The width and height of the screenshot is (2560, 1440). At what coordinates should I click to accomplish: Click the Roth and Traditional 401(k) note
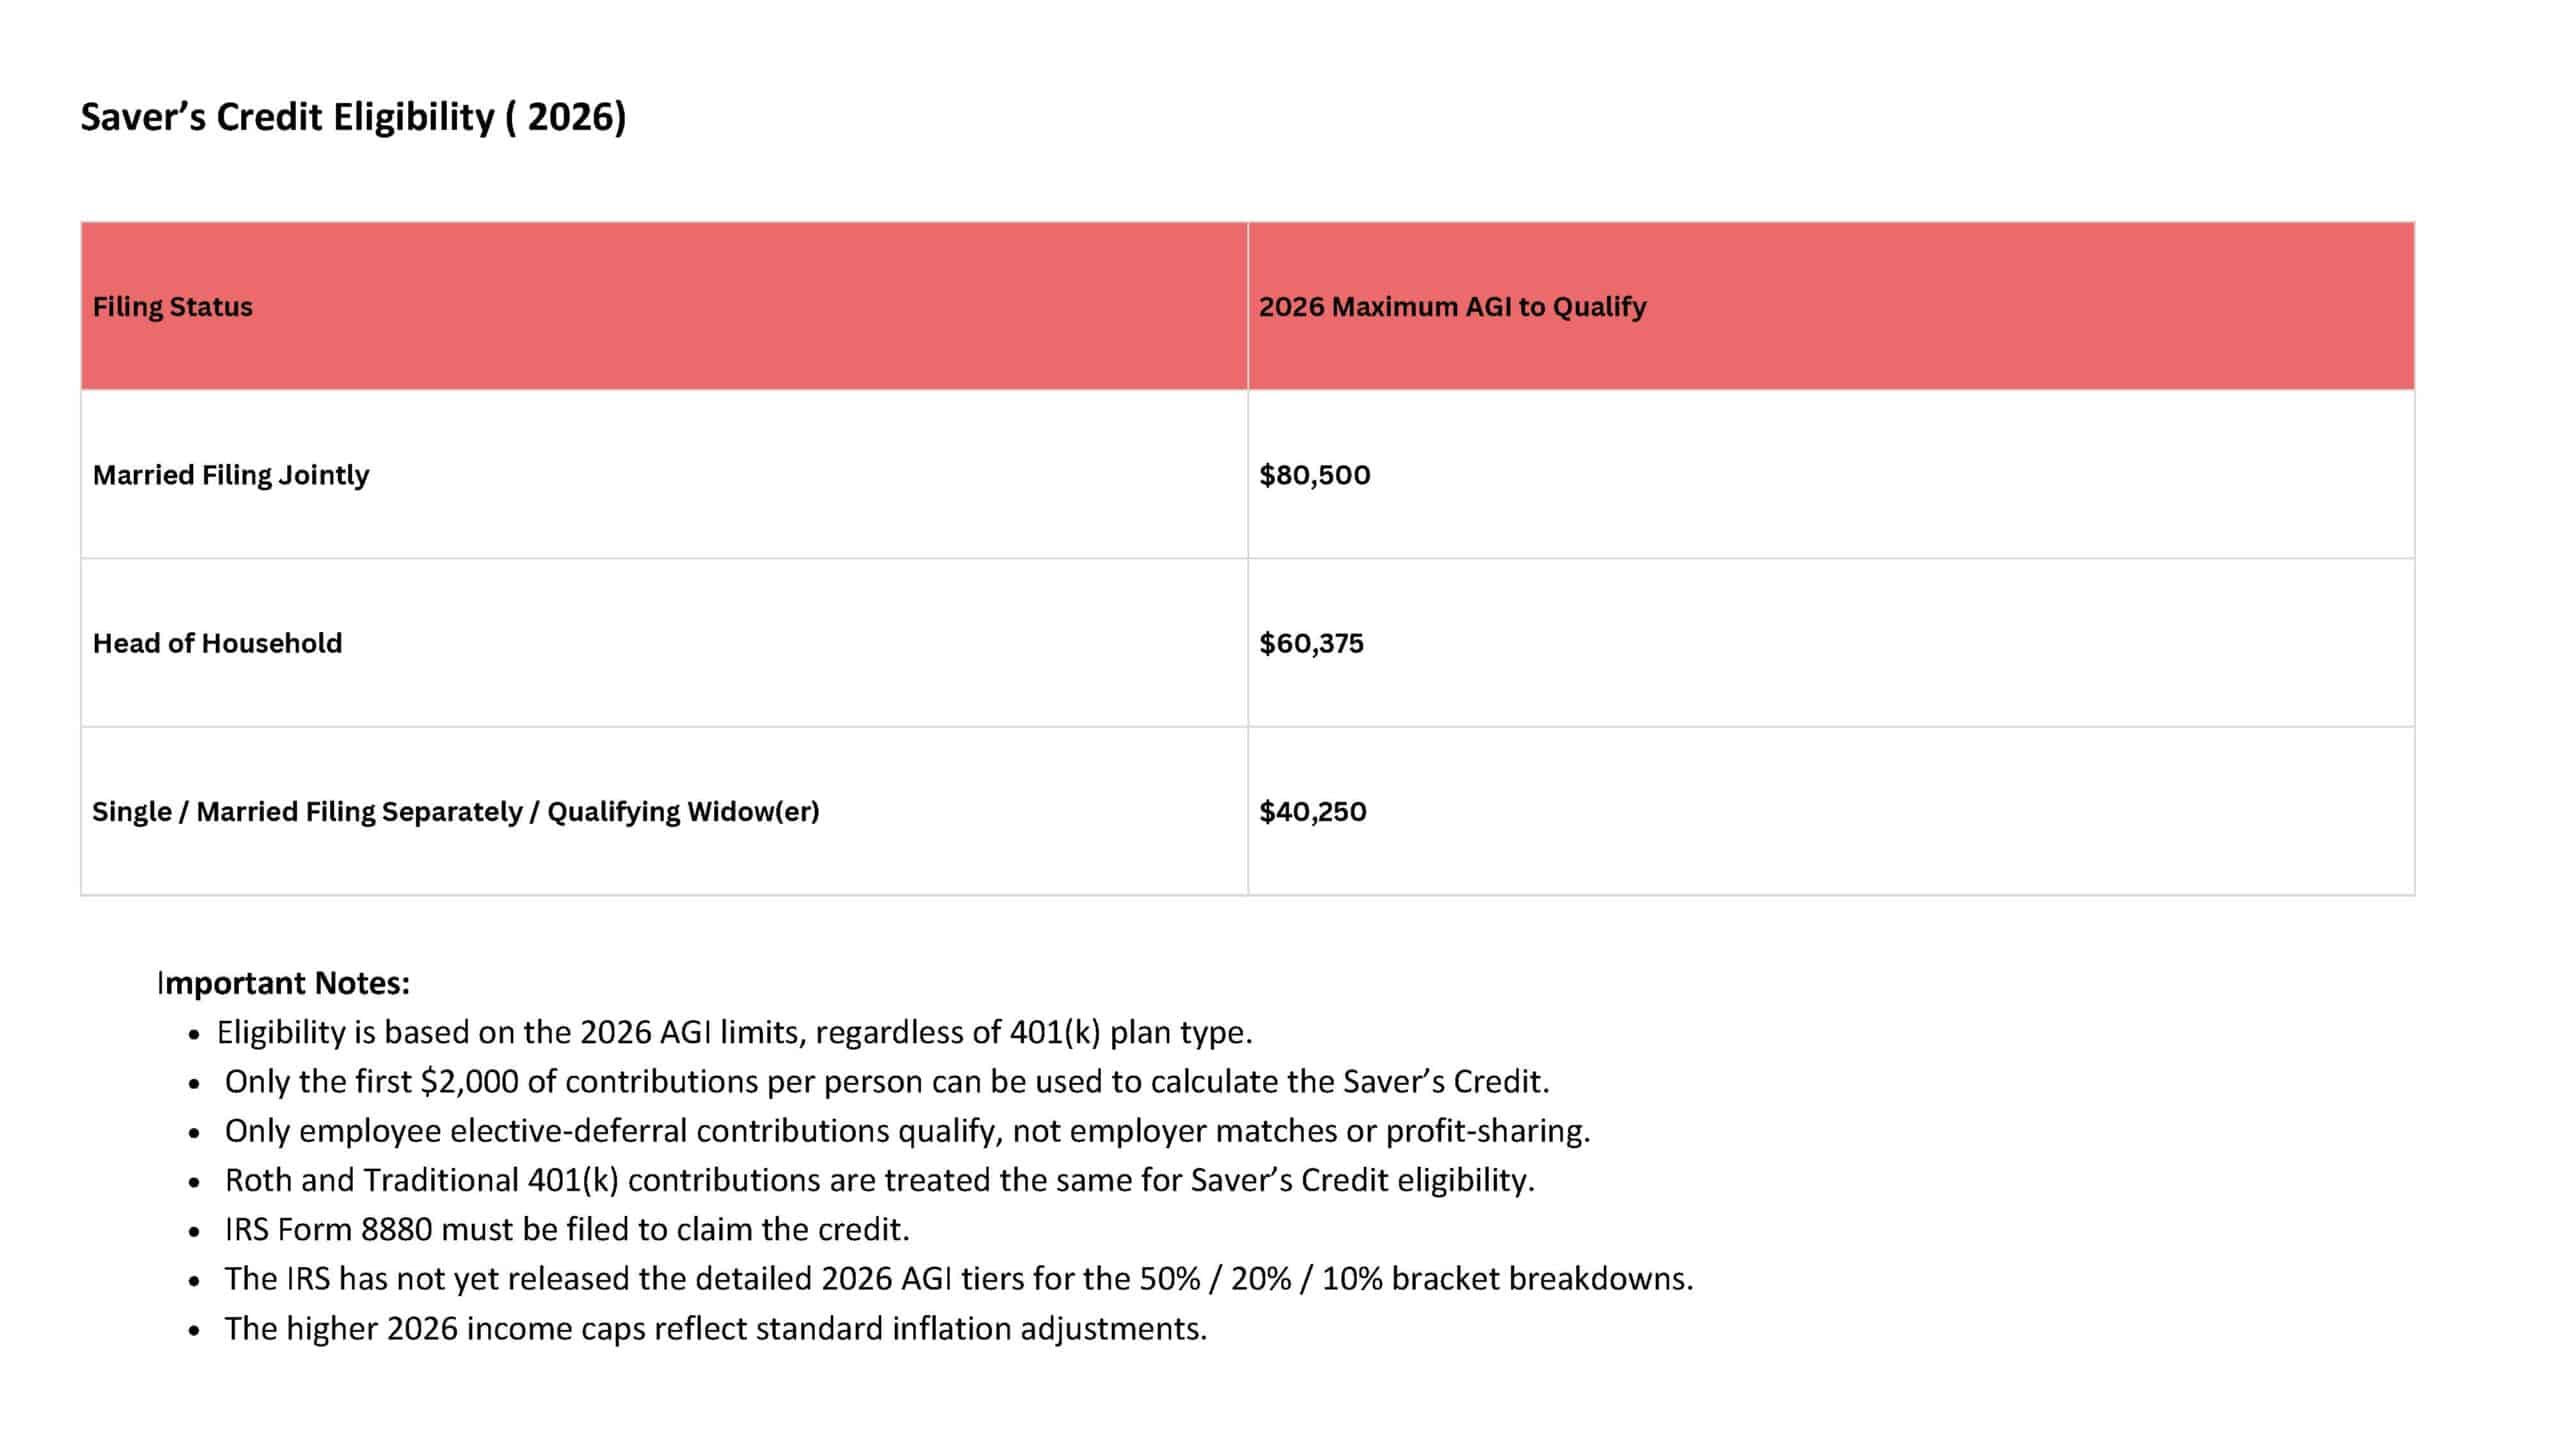pyautogui.click(x=879, y=1180)
